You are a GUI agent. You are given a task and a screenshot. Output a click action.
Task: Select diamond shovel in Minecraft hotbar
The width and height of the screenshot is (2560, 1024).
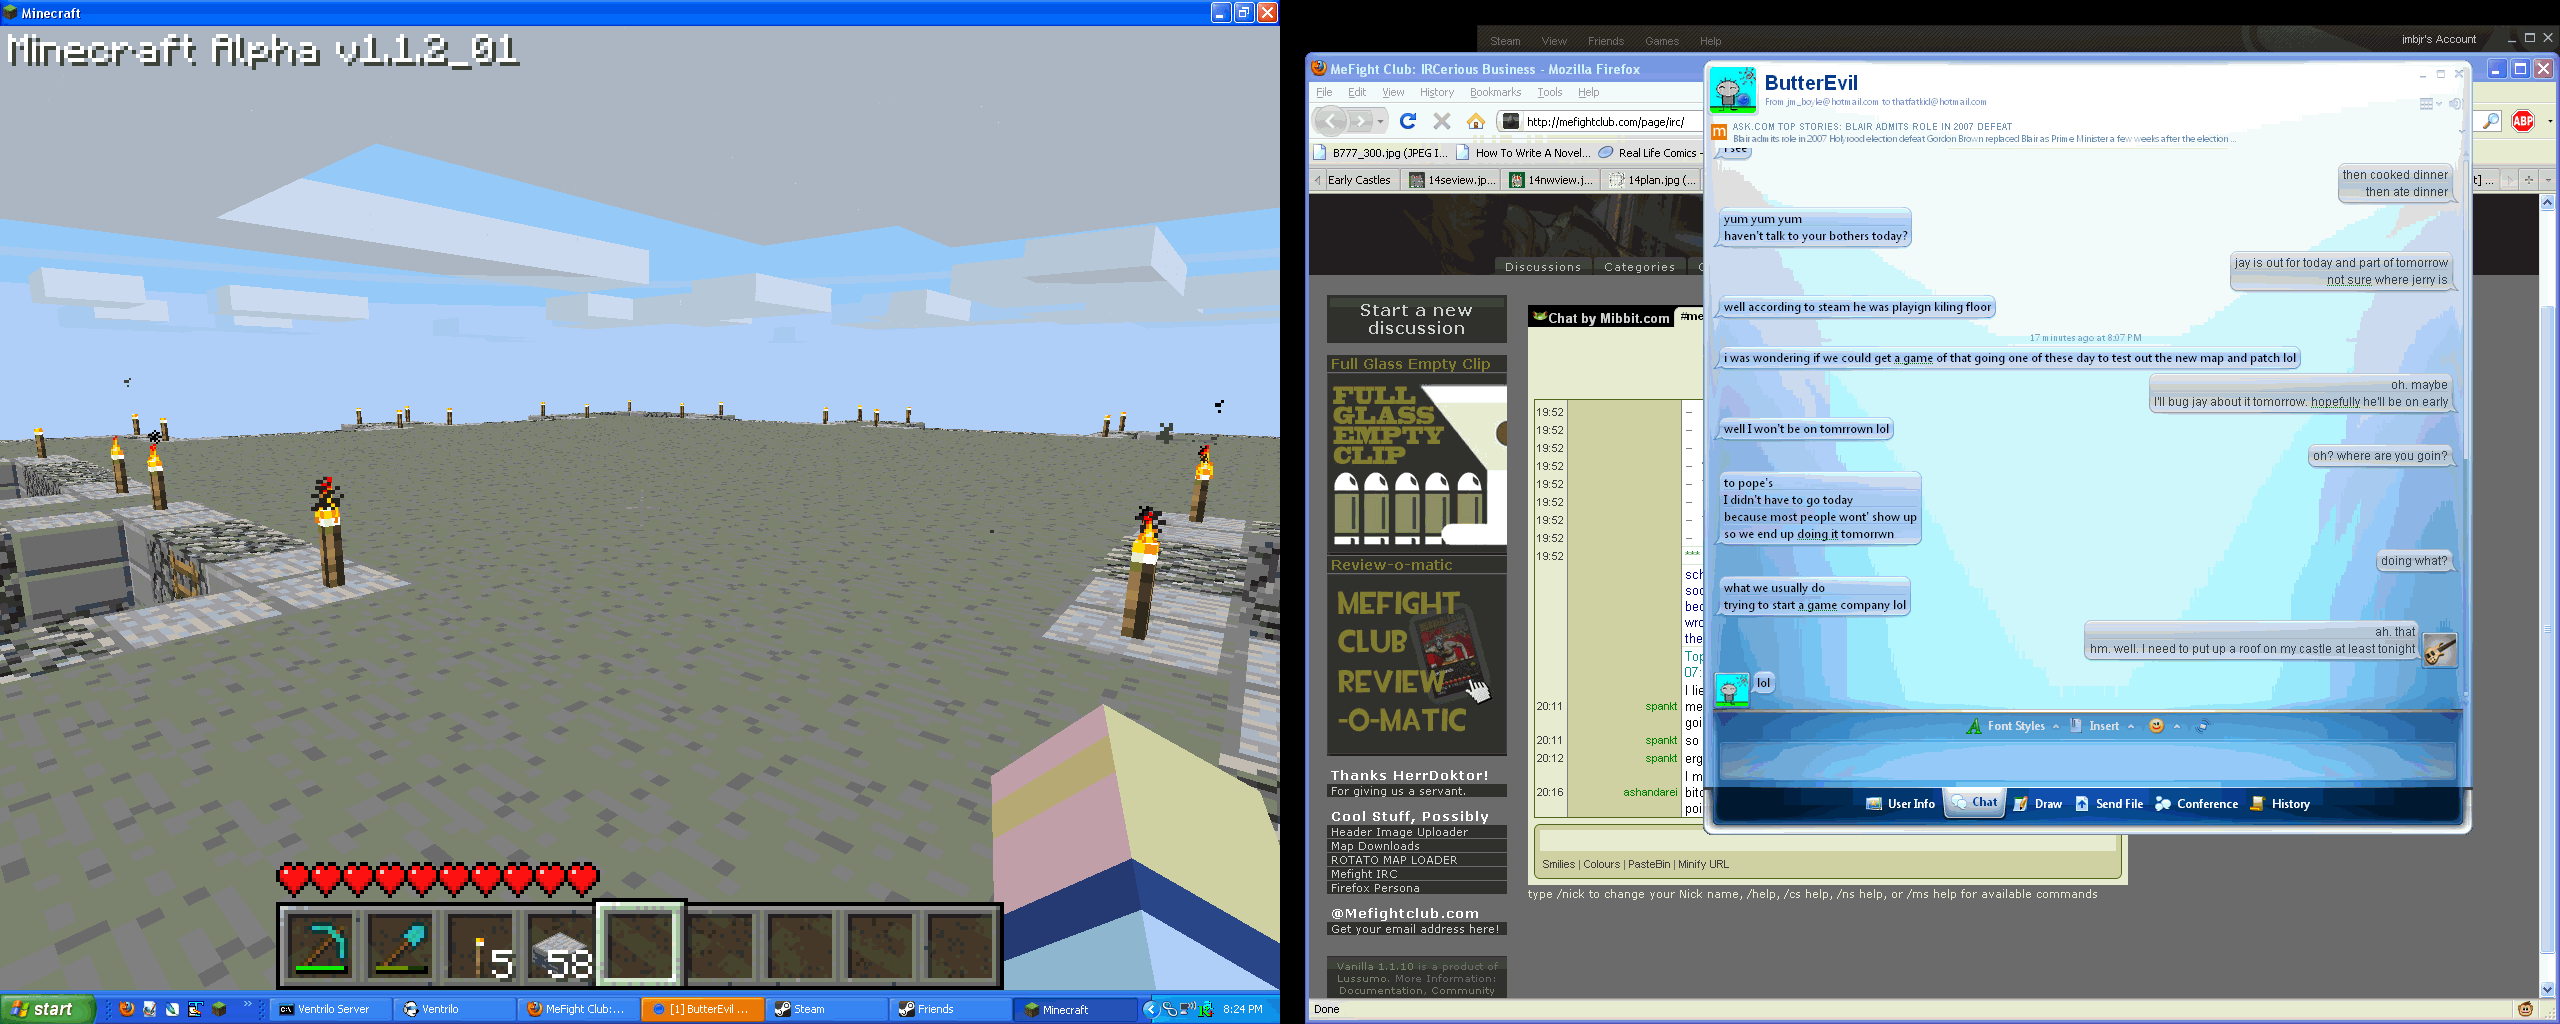[x=400, y=945]
